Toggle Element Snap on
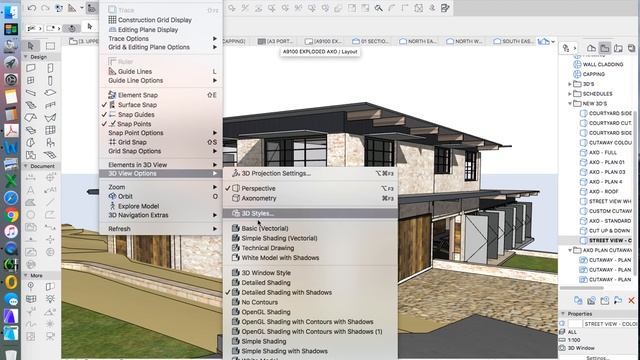 coord(161,95)
